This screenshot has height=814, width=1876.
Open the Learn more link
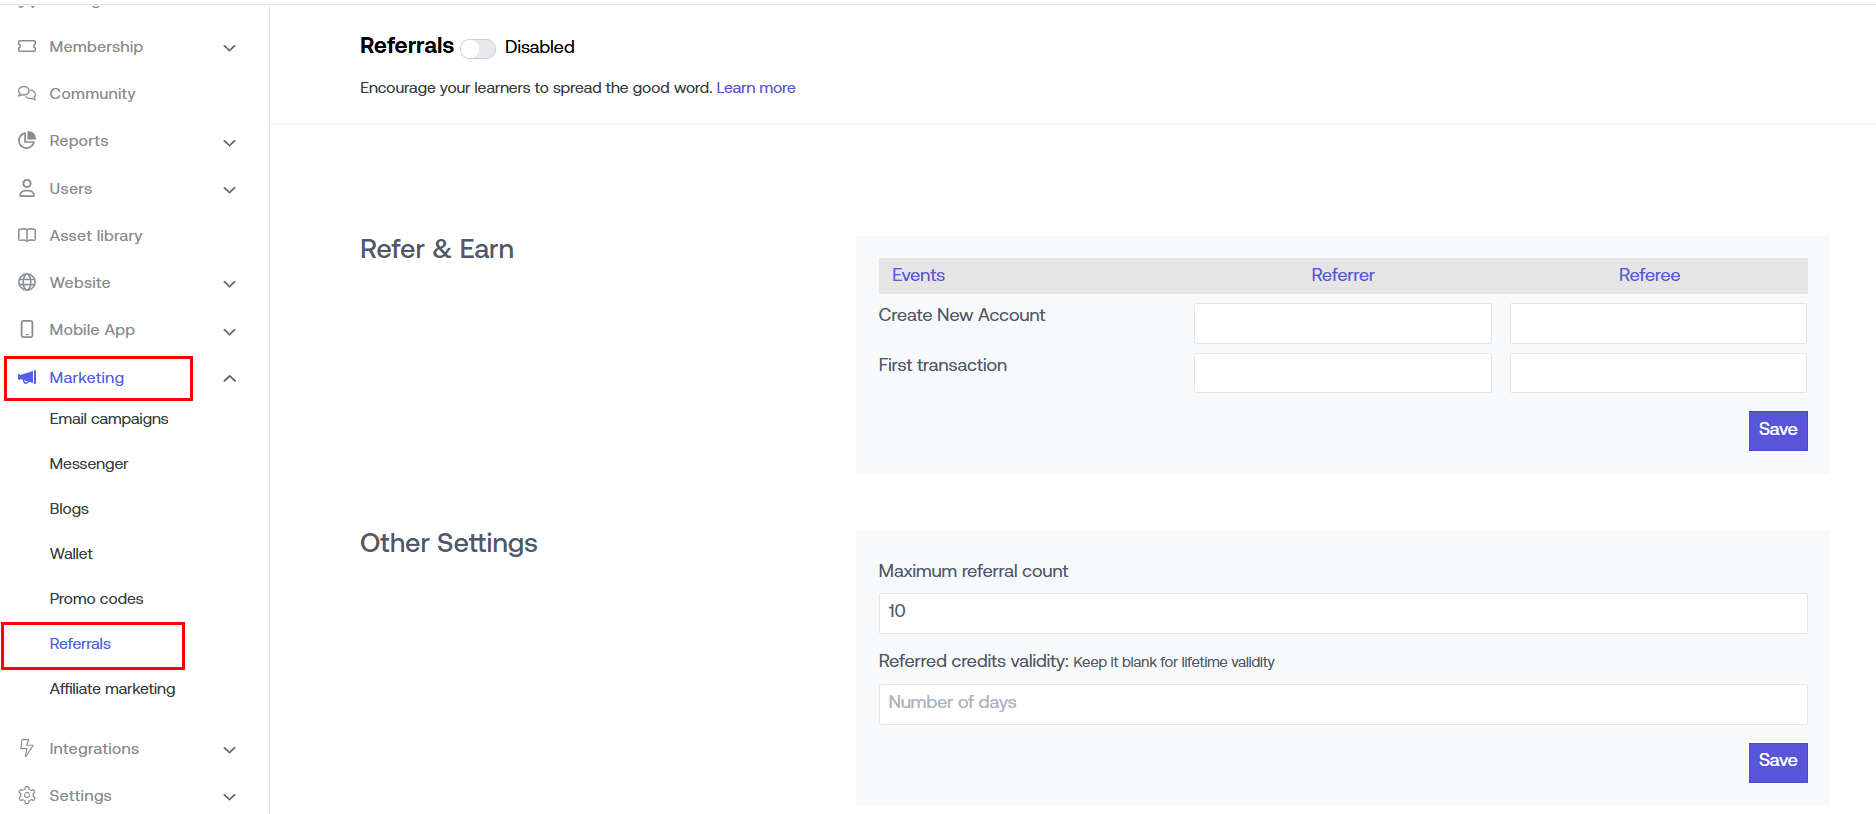point(755,88)
